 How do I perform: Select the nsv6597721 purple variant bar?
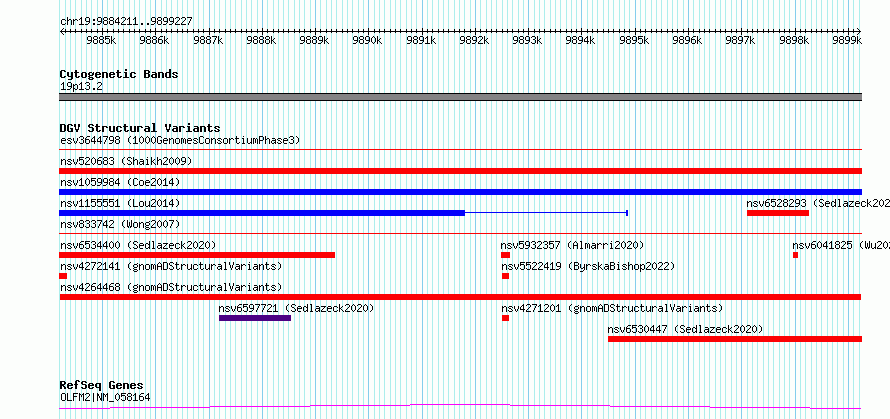(x=255, y=318)
